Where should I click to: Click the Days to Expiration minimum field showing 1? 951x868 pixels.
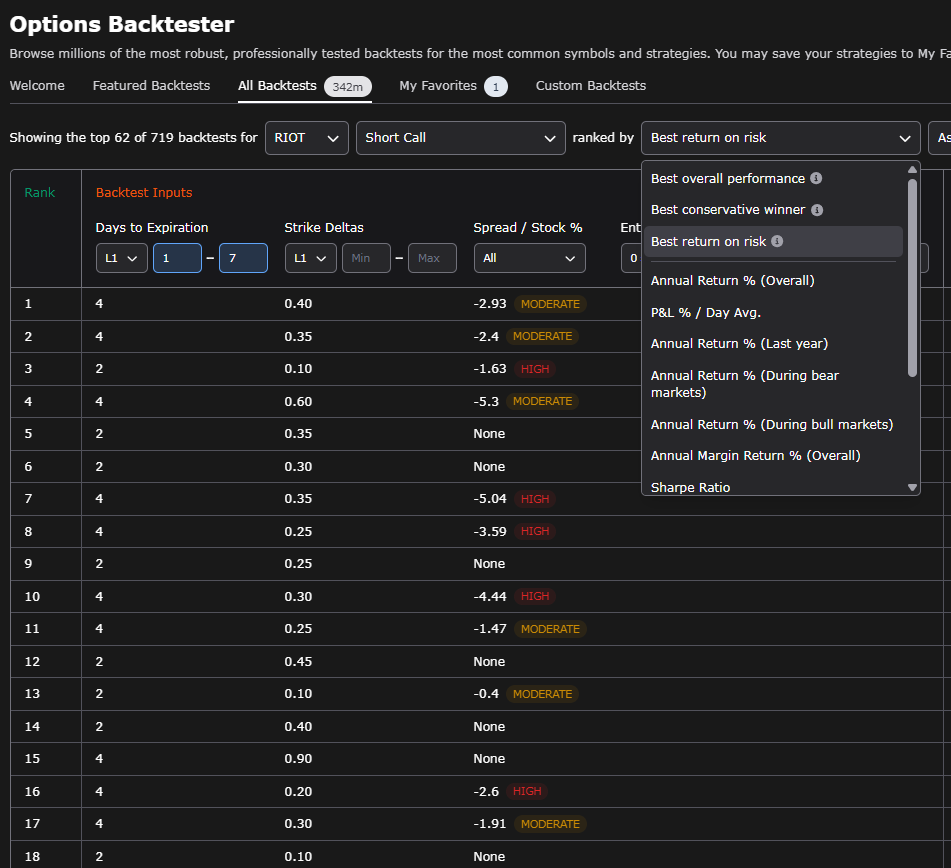pos(177,258)
